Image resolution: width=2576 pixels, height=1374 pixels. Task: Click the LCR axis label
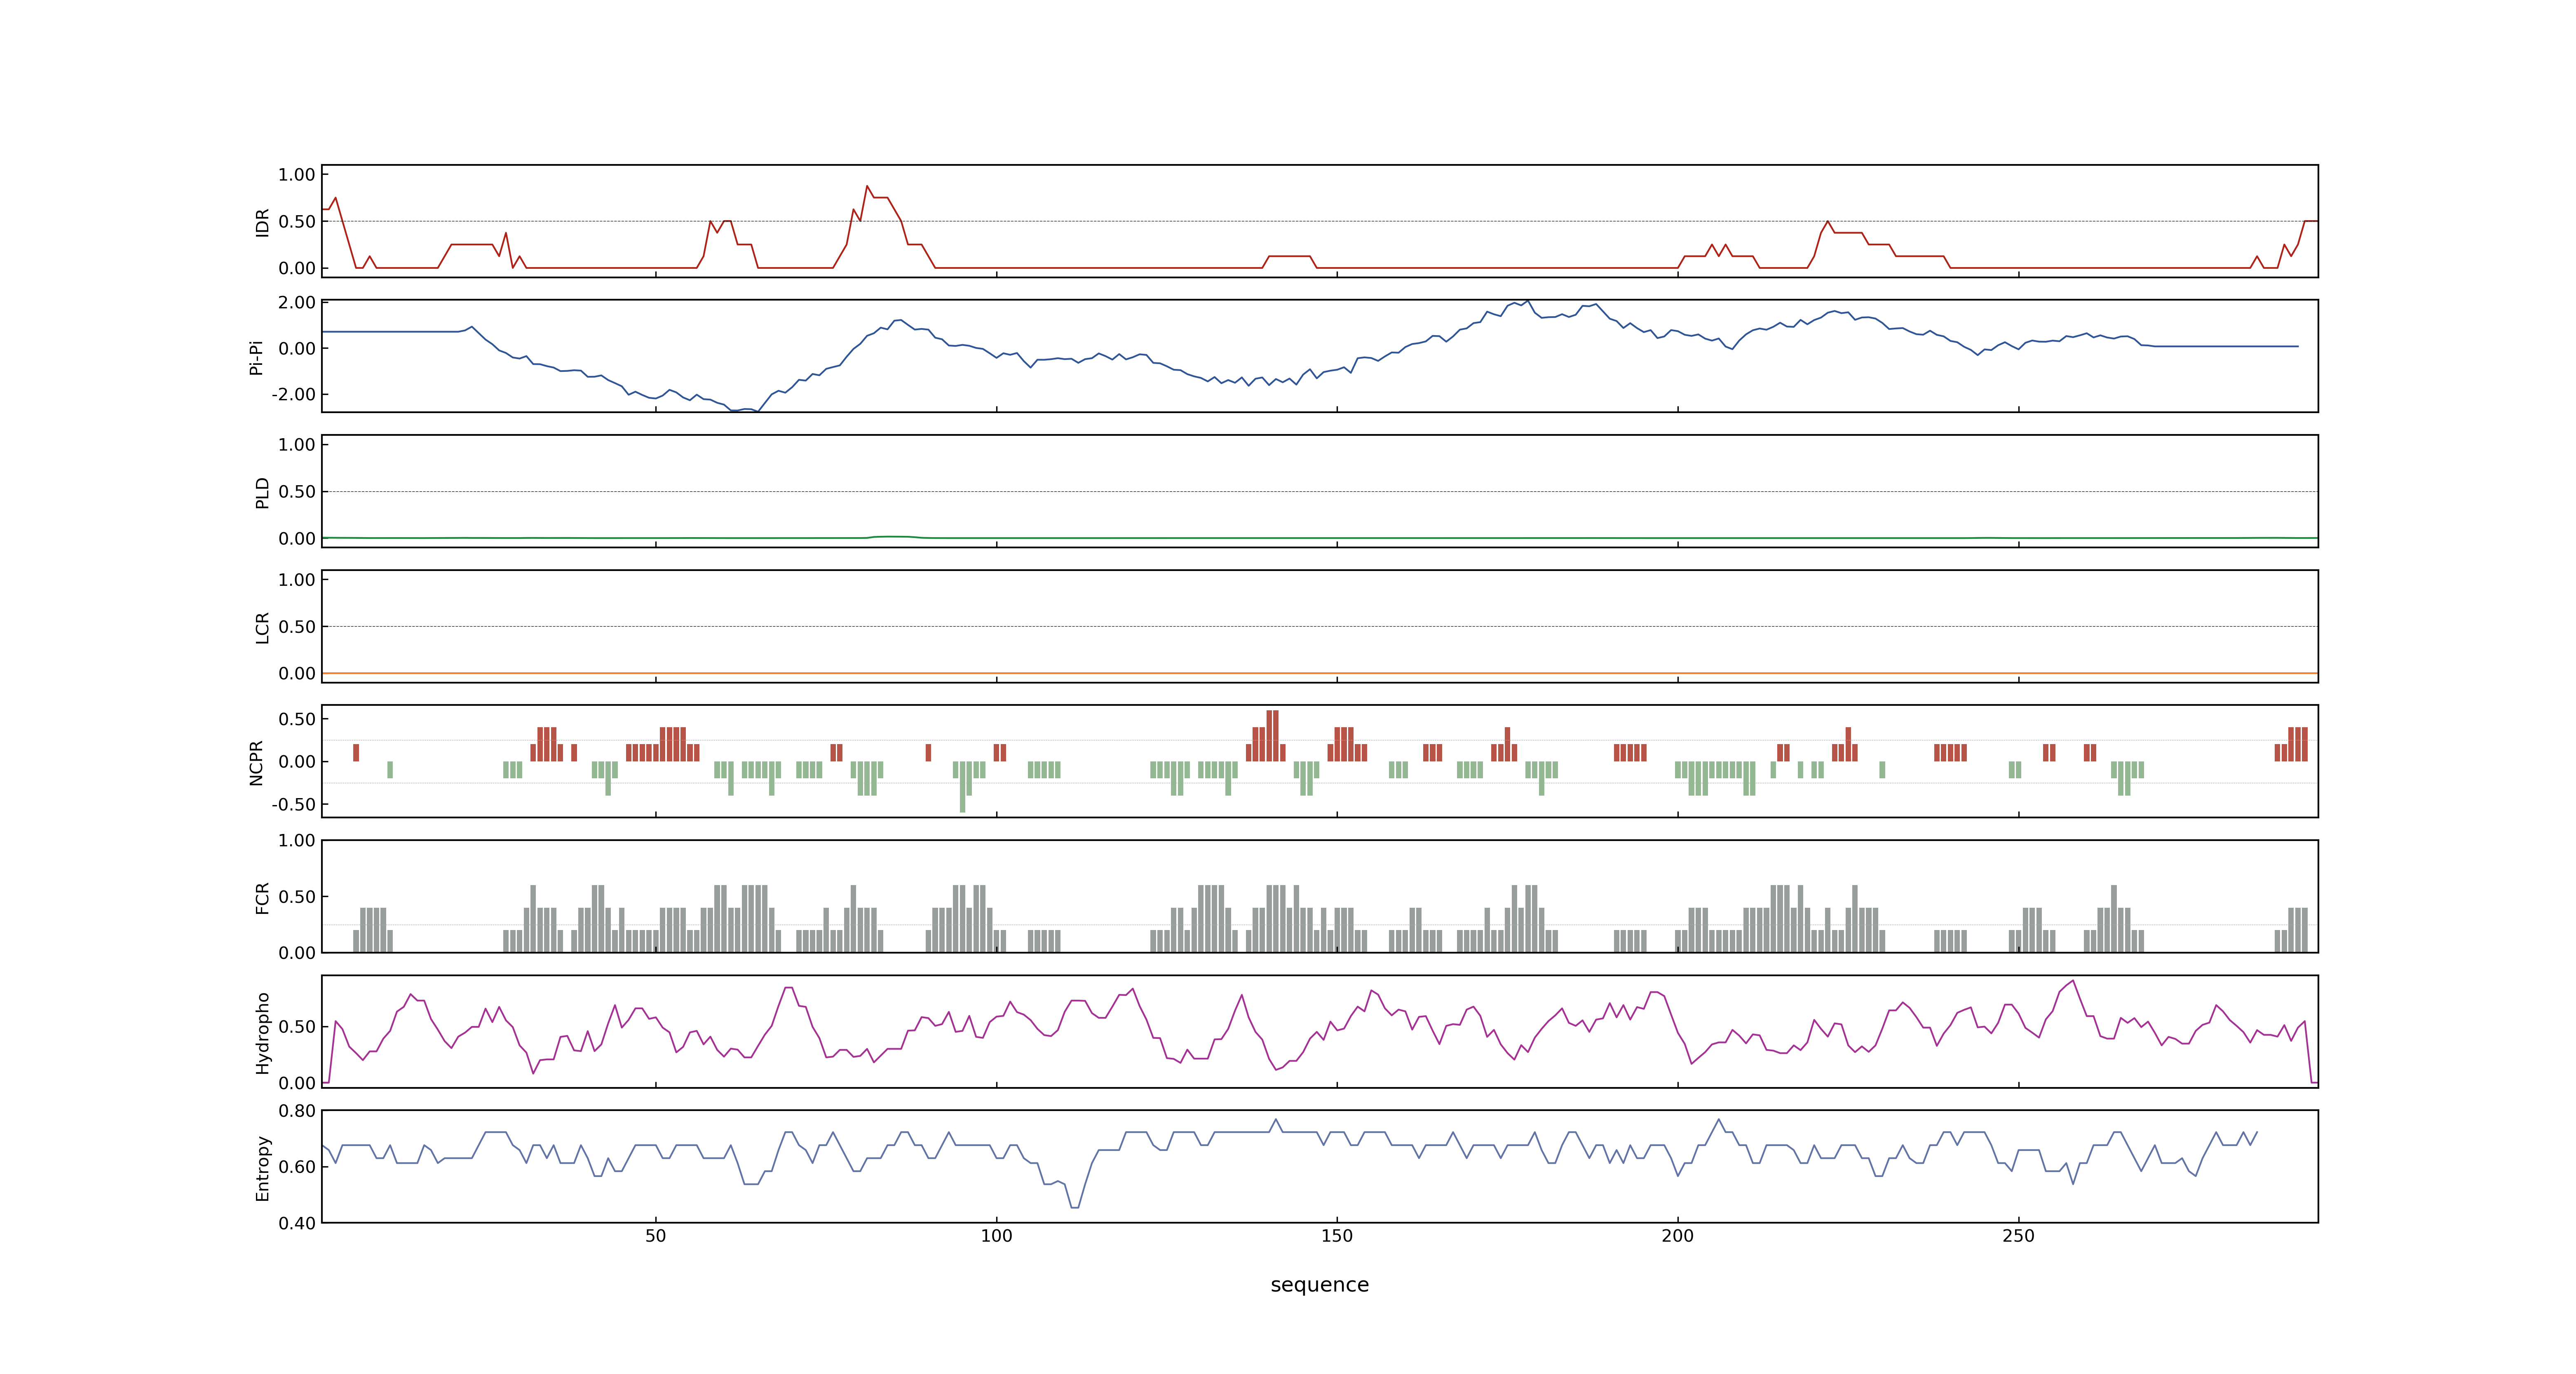pos(263,628)
